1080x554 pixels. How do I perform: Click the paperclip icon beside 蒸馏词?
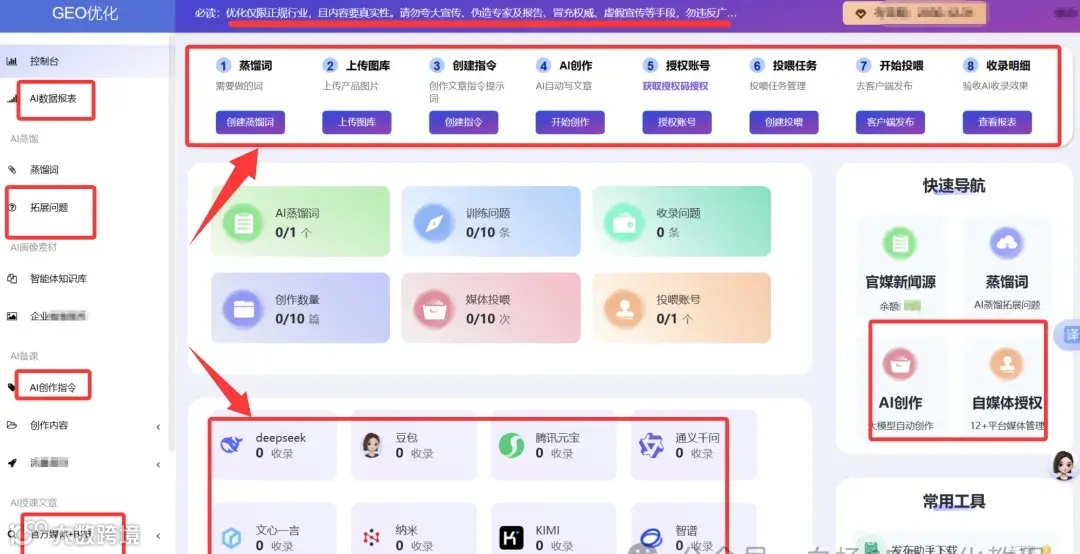pyautogui.click(x=12, y=170)
